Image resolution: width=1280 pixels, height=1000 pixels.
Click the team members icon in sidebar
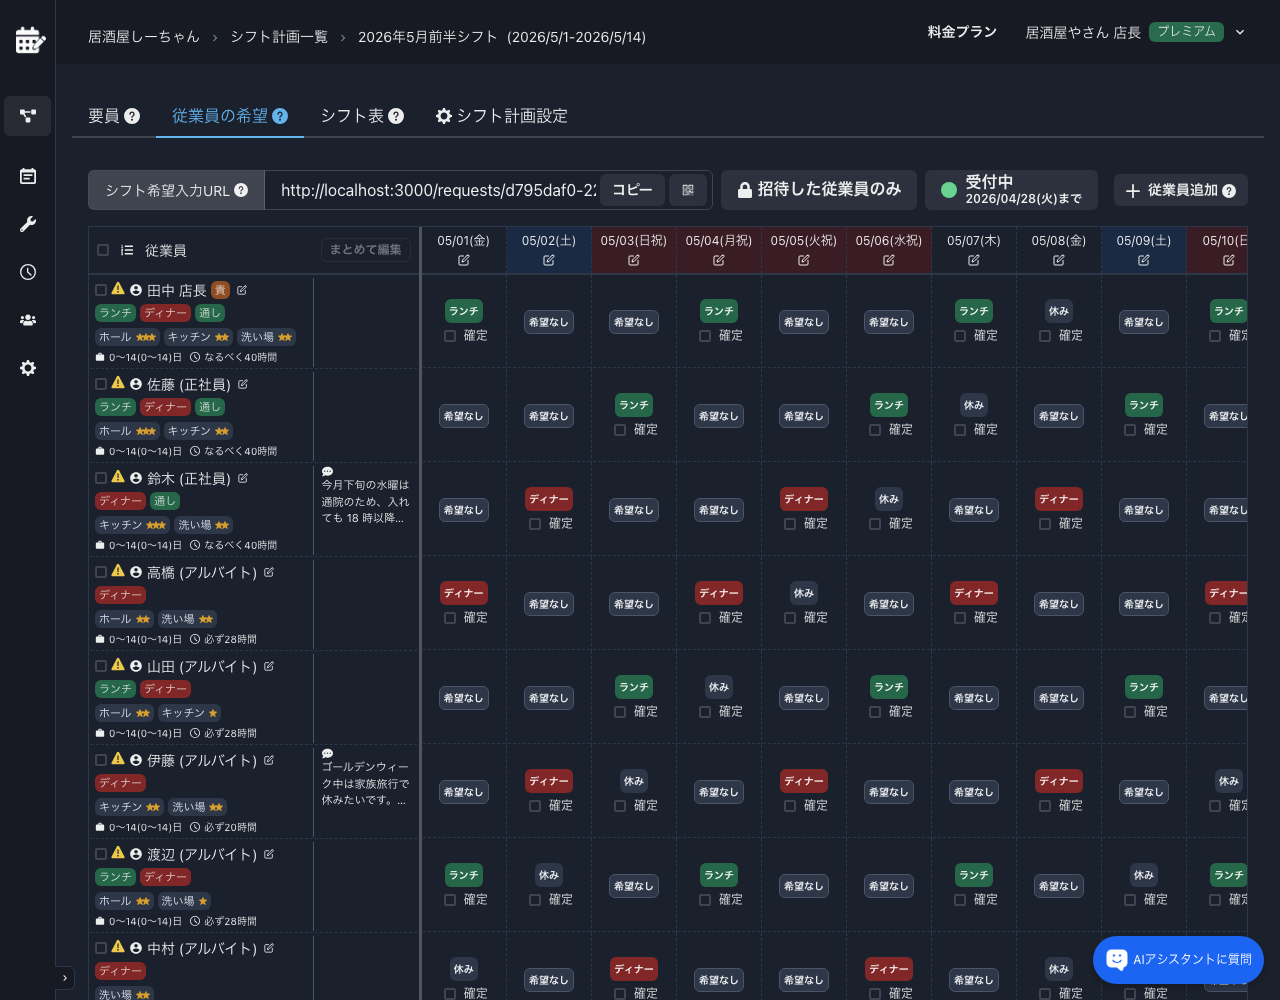coord(27,320)
